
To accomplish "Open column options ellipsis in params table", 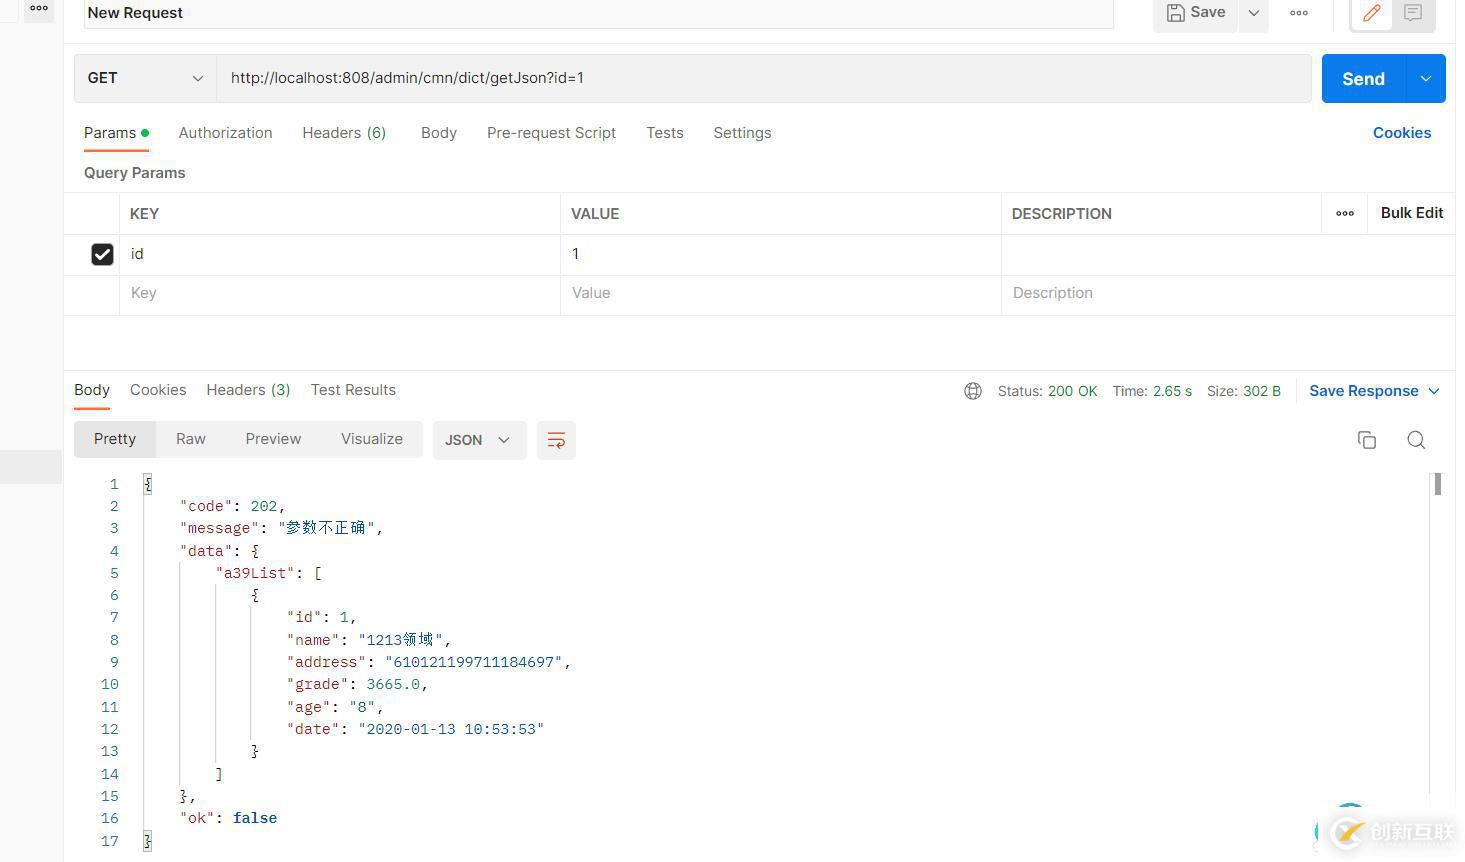I will click(1345, 213).
